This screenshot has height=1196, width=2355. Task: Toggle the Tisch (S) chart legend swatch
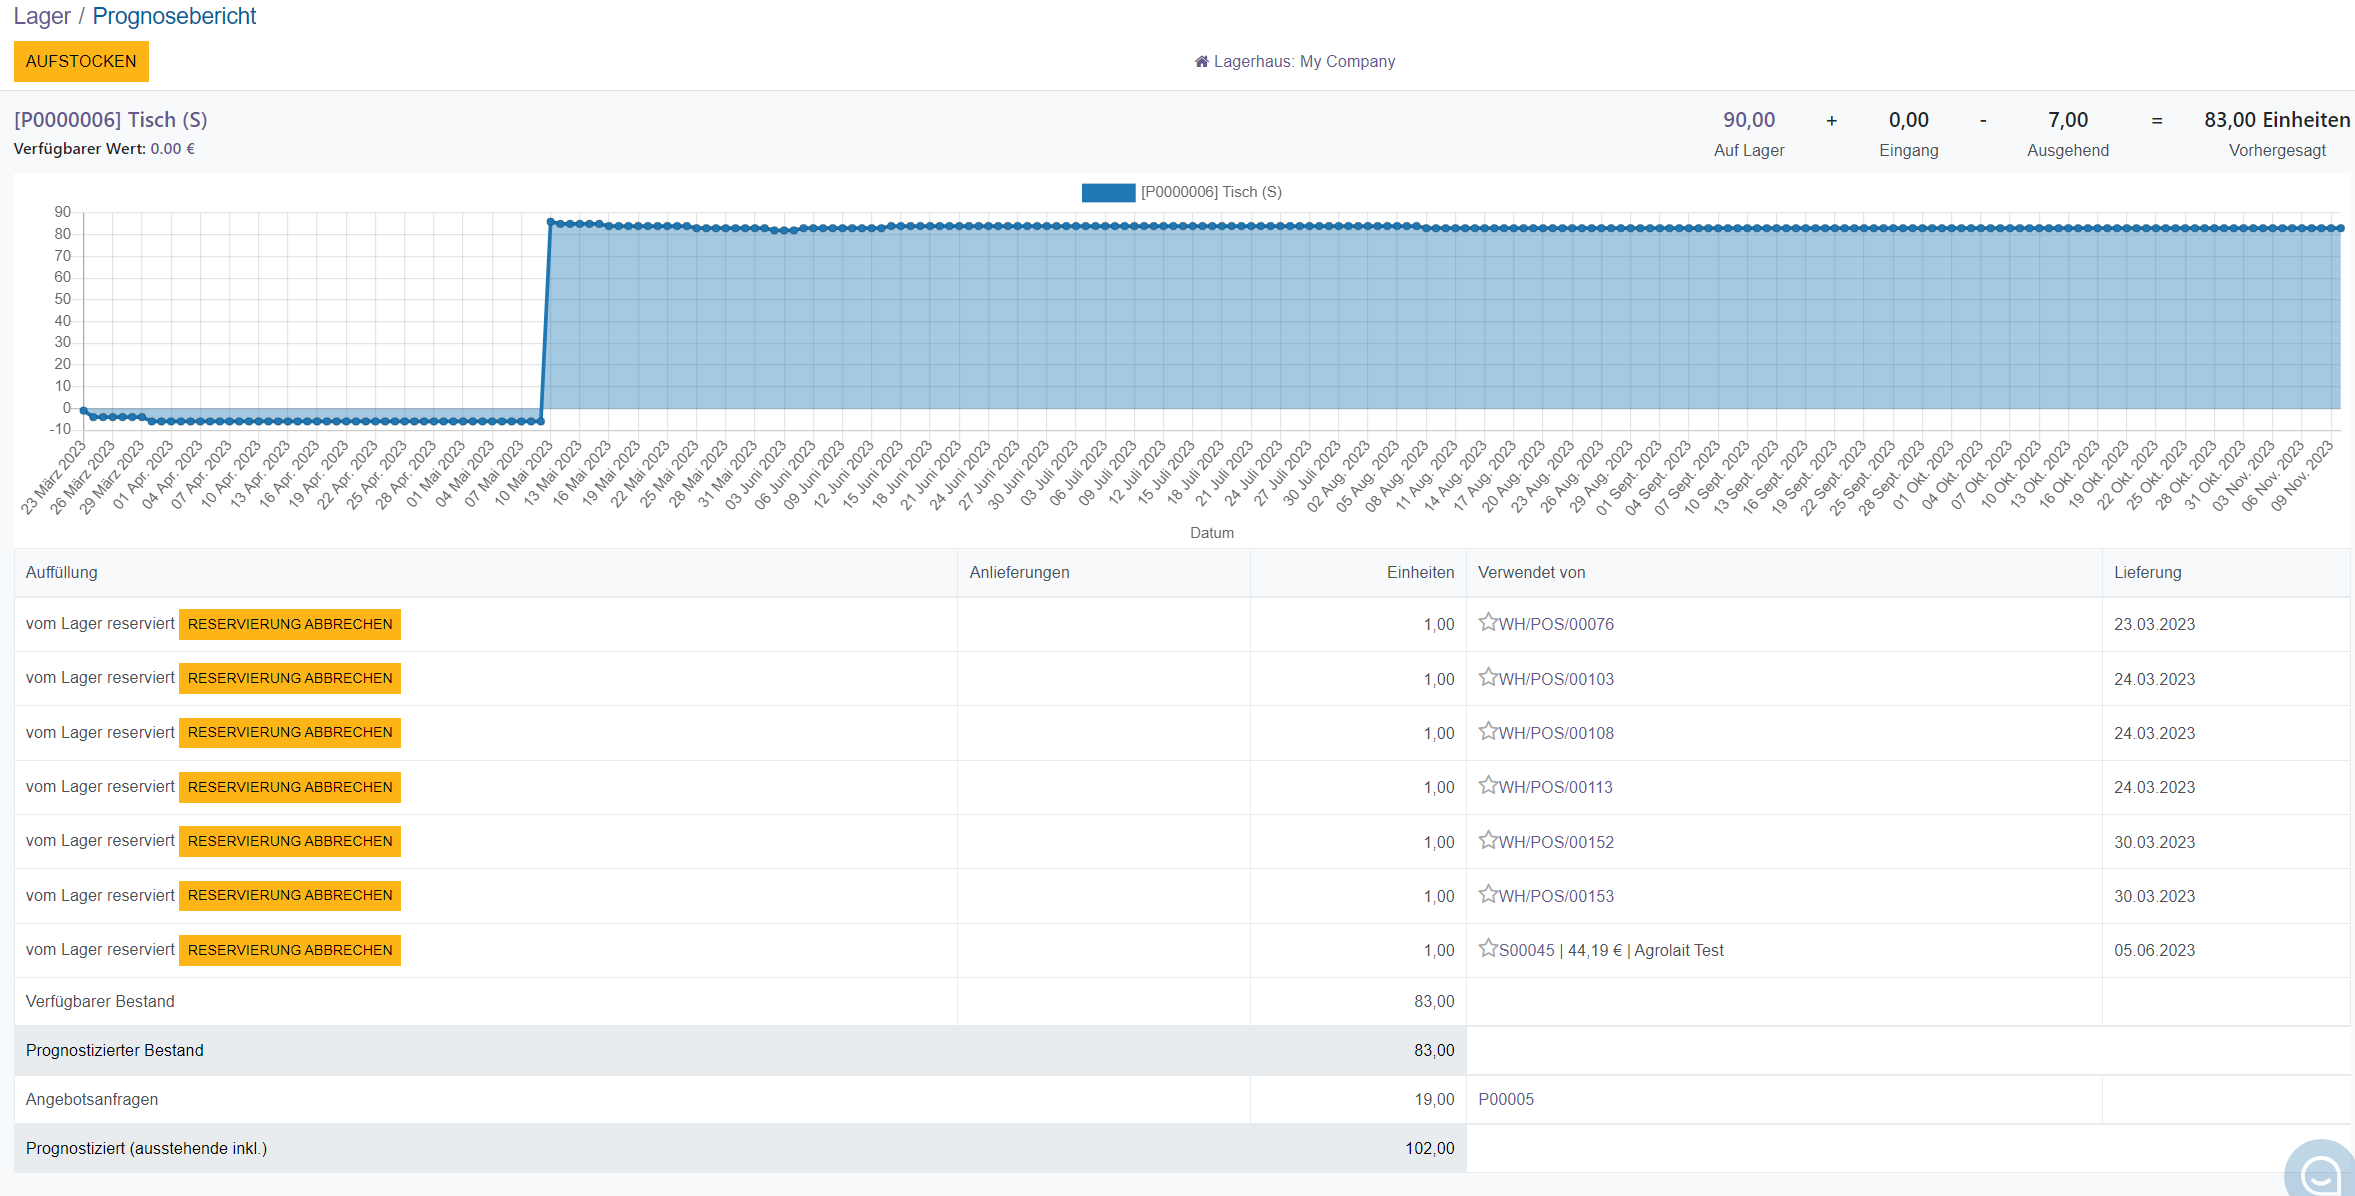pos(1108,192)
